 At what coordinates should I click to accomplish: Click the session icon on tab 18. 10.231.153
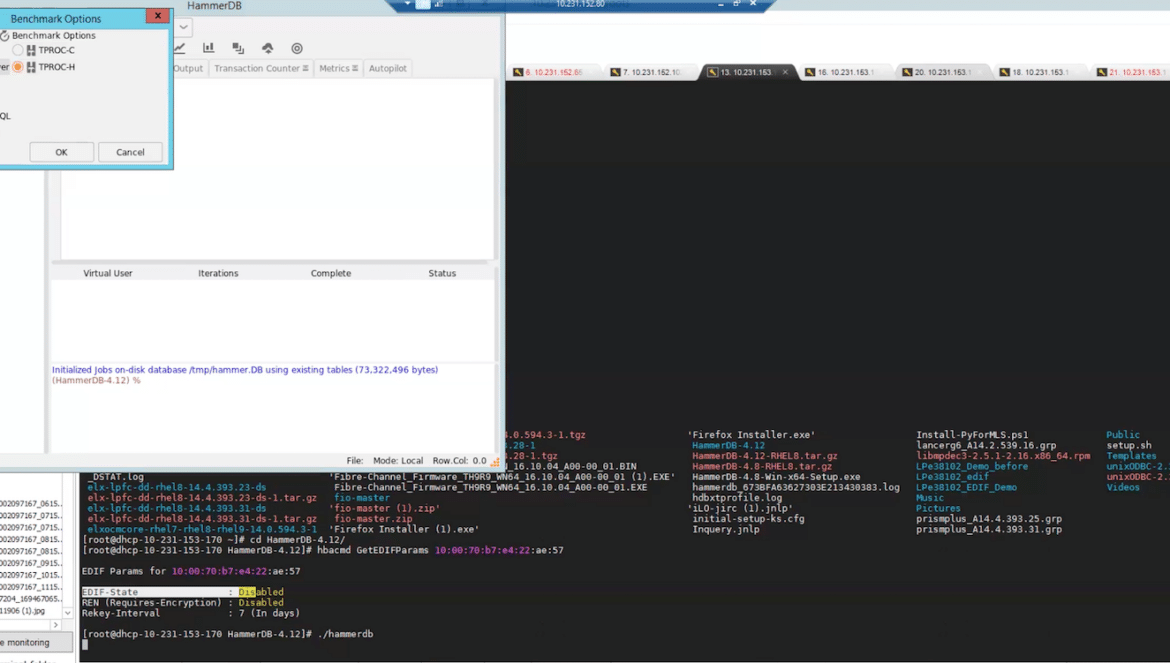point(1004,72)
